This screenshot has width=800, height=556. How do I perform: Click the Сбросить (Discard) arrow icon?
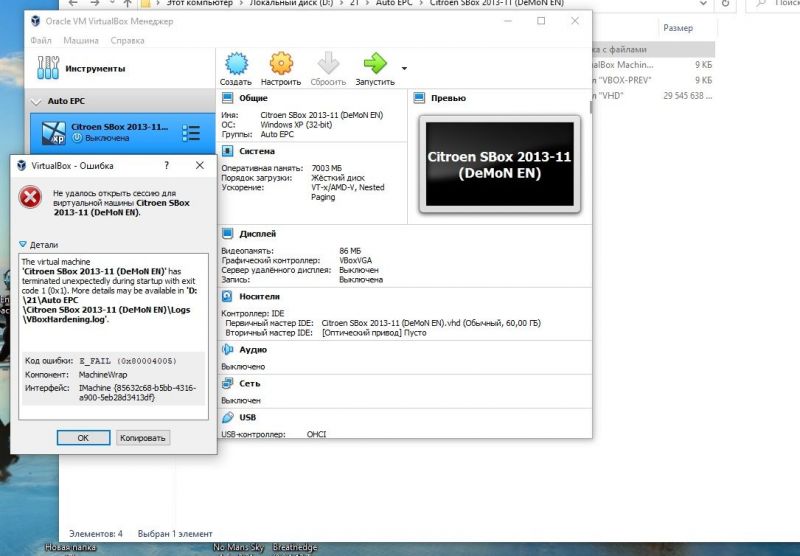point(328,64)
